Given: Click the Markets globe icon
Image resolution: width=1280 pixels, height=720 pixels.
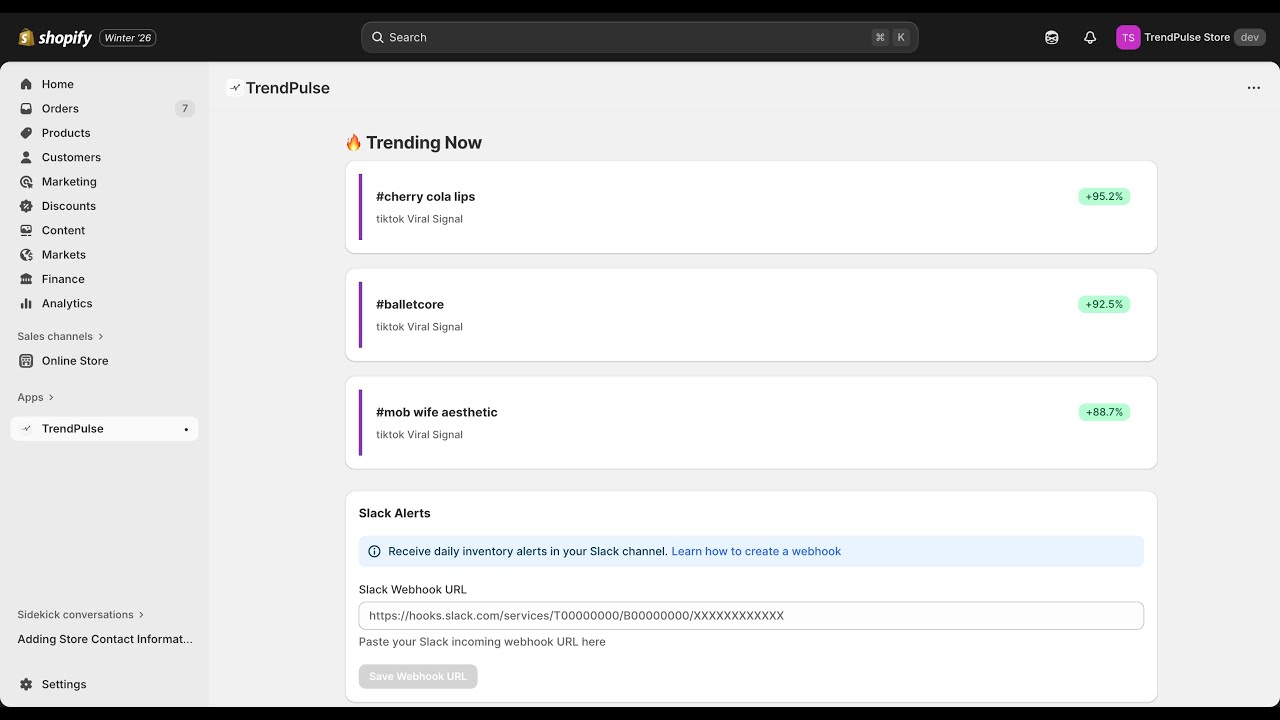Looking at the screenshot, I should (26, 255).
